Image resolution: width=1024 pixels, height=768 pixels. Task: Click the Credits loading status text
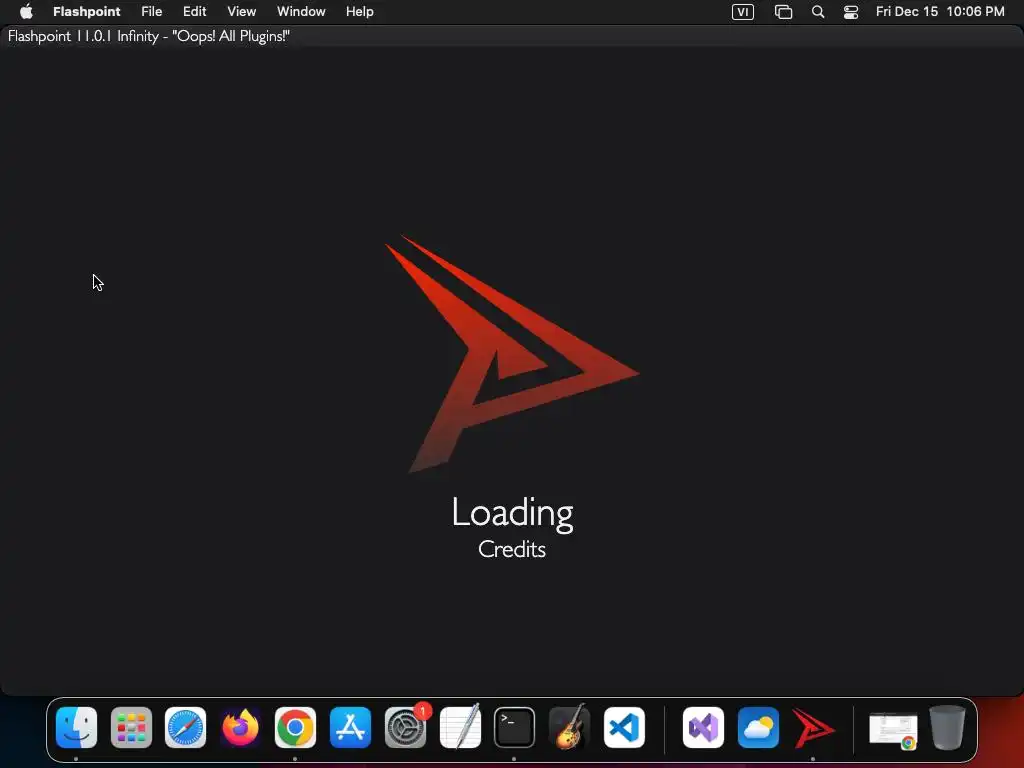click(512, 549)
